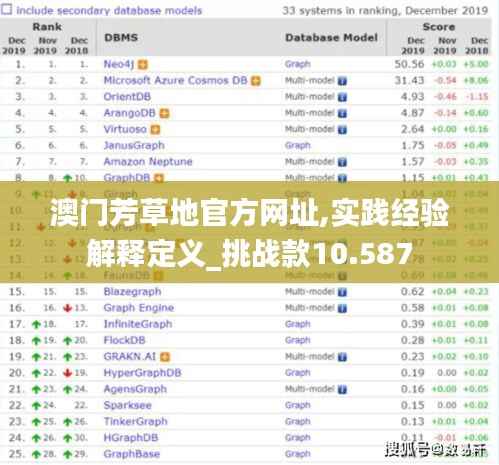
Task: Click the '33 systems in ranking, December 2019' text
Action: (385, 11)
